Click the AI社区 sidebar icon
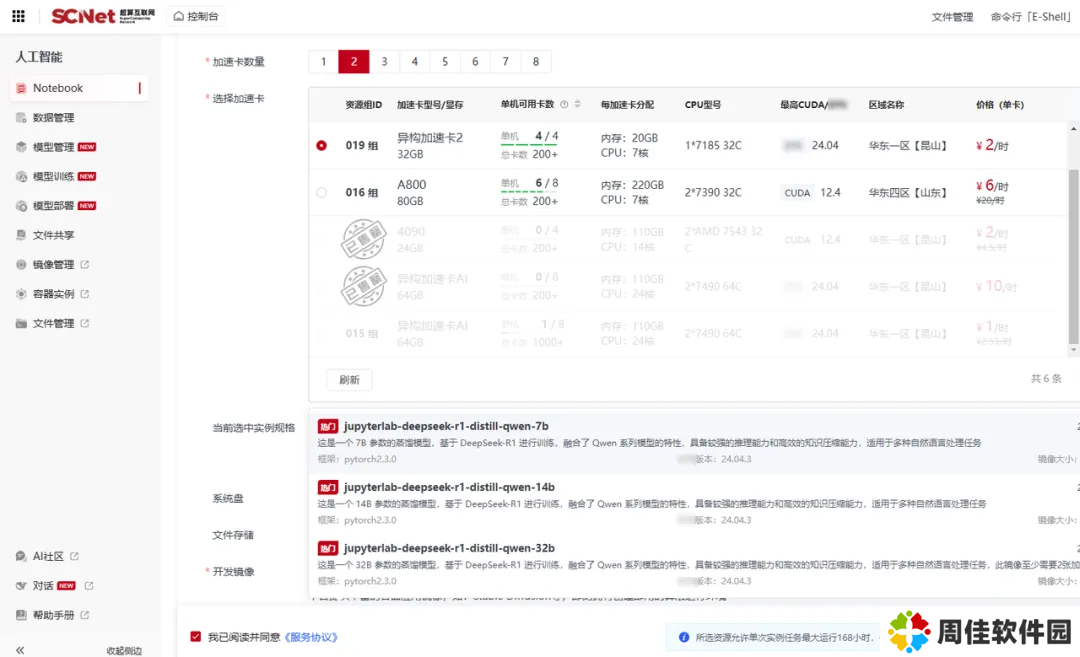Viewport: 1080px width, 657px height. pyautogui.click(x=21, y=556)
